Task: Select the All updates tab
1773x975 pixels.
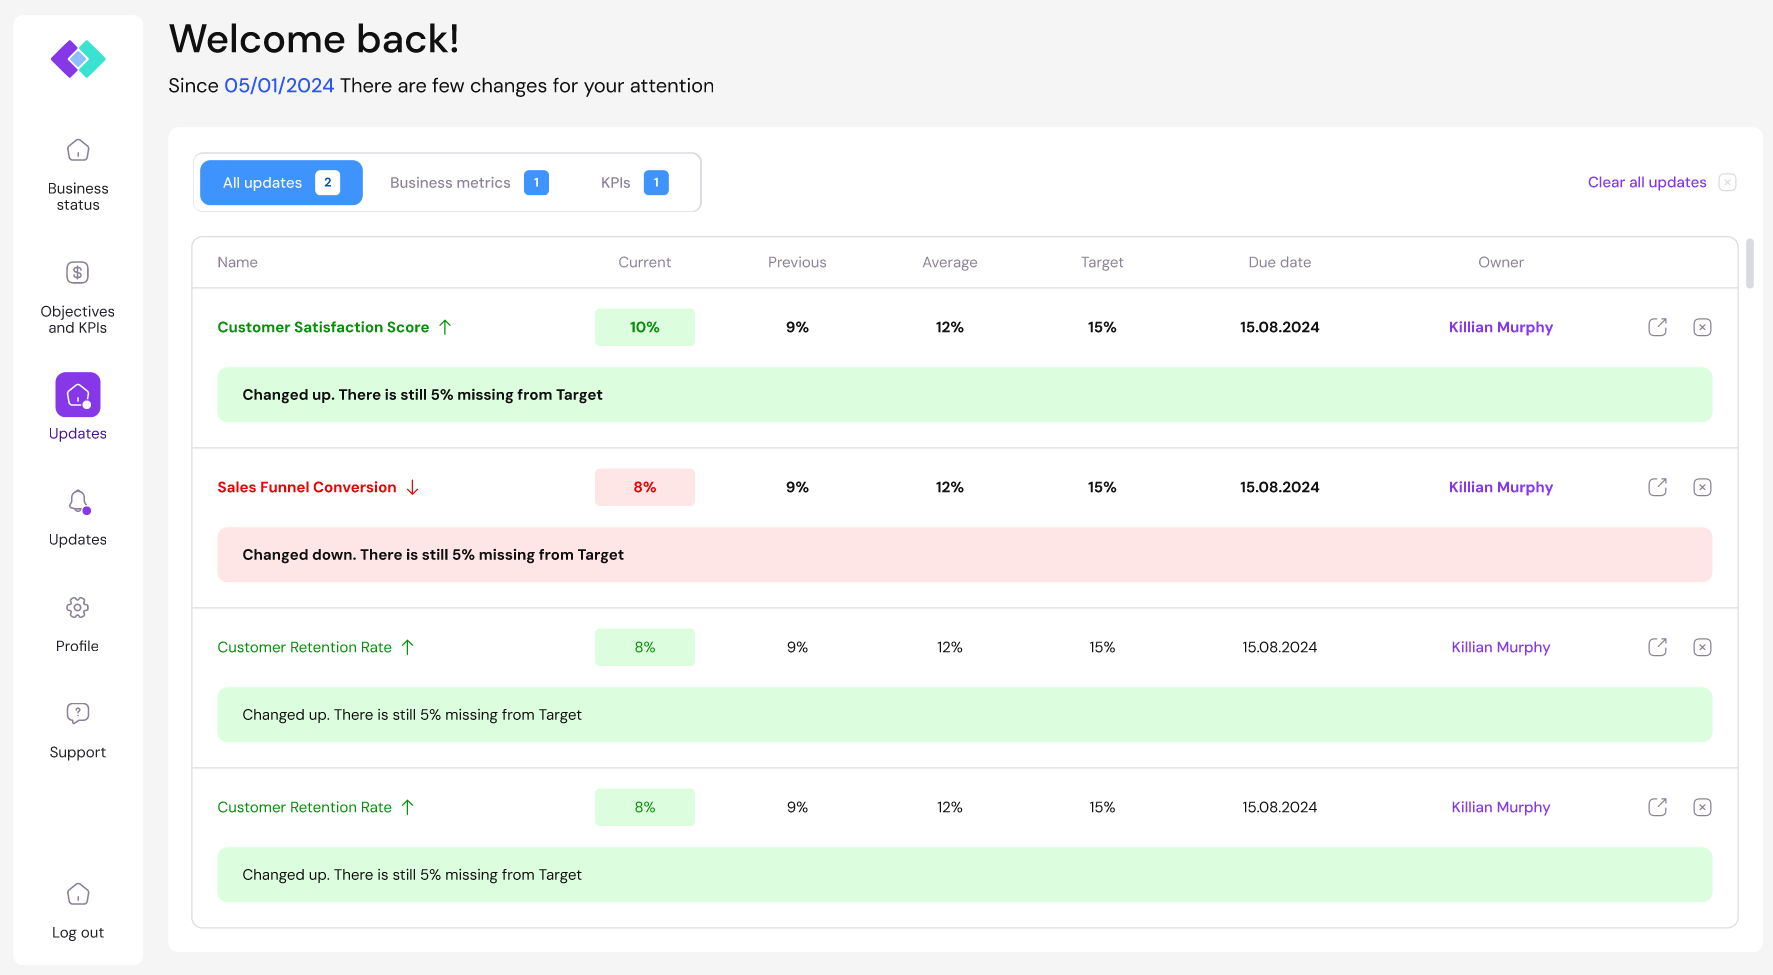Action: (x=281, y=183)
